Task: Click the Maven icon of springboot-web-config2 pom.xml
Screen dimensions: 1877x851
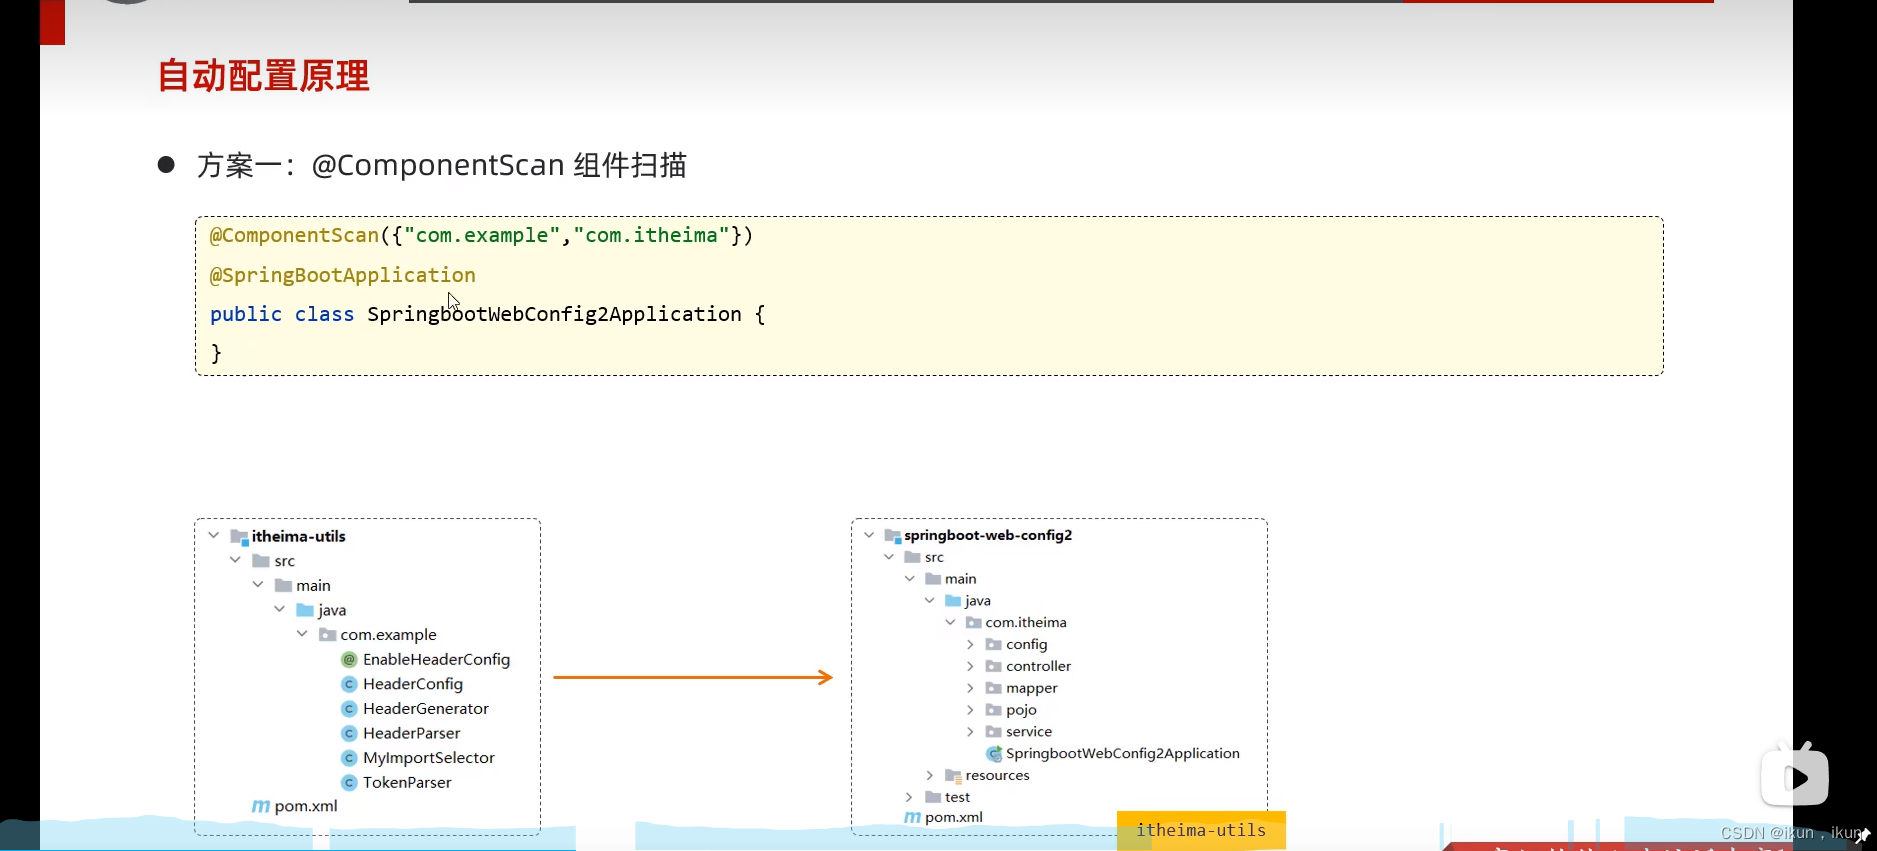Action: (x=912, y=817)
